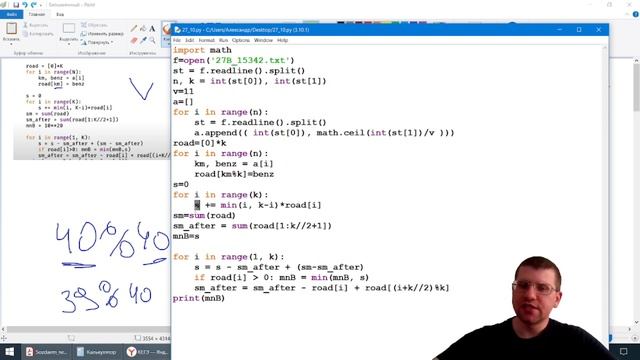This screenshot has height=360, width=640.
Task: Click the Paint Help icon at ribbon's right
Action: 636,14
